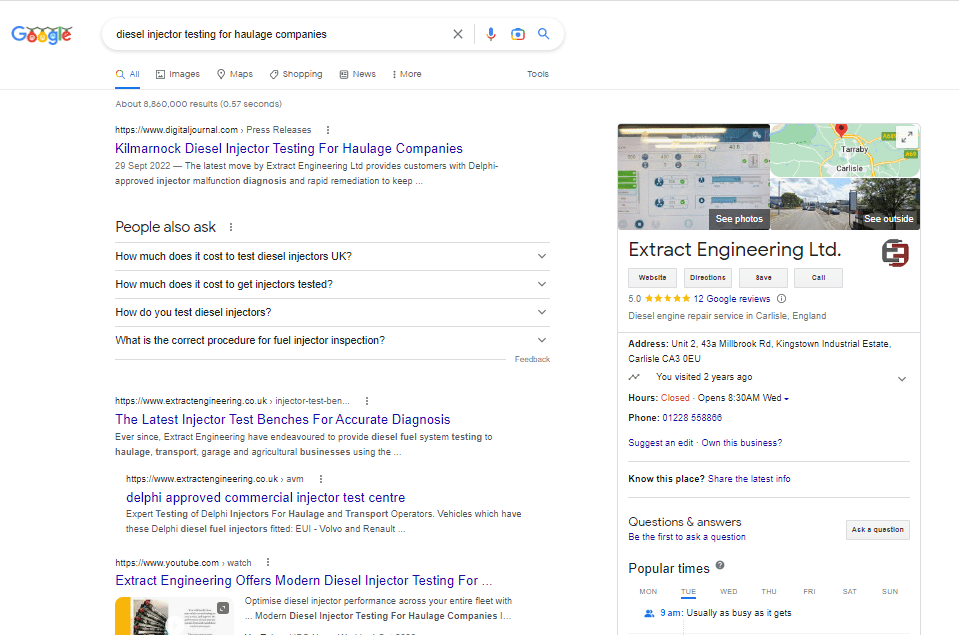959x635 pixels.
Task: Click the reviews info icon
Action: point(781,299)
